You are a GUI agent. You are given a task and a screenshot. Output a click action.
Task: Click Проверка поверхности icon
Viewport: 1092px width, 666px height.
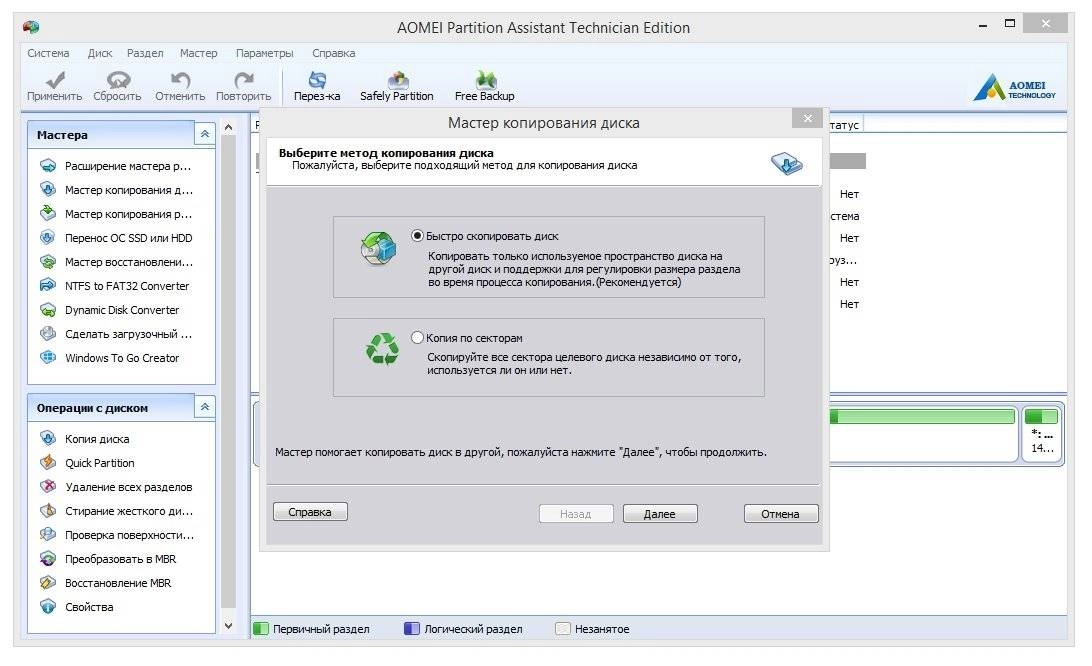pos(48,534)
